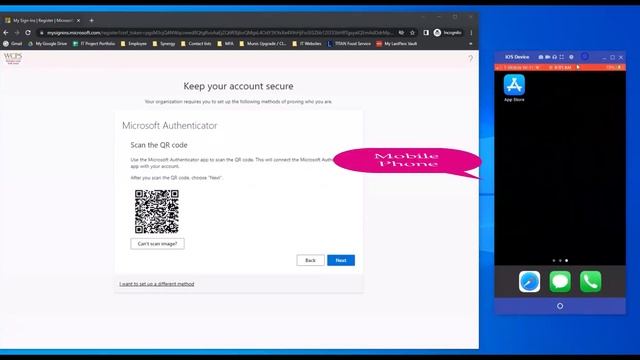Open the Contact lists bookmark folder
Viewport: 640px width, 360px height.
click(x=196, y=44)
